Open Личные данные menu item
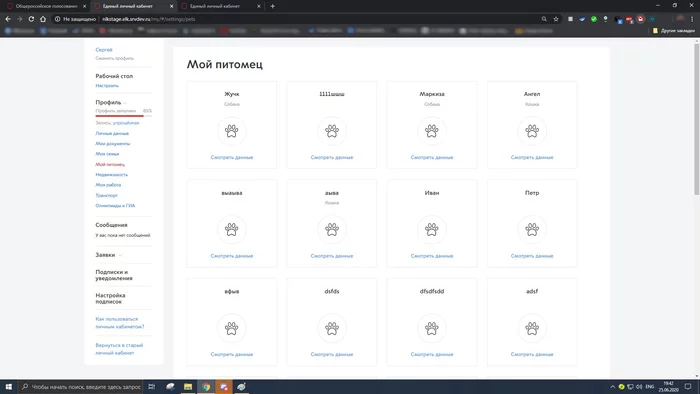The height and width of the screenshot is (394, 700). click(112, 133)
